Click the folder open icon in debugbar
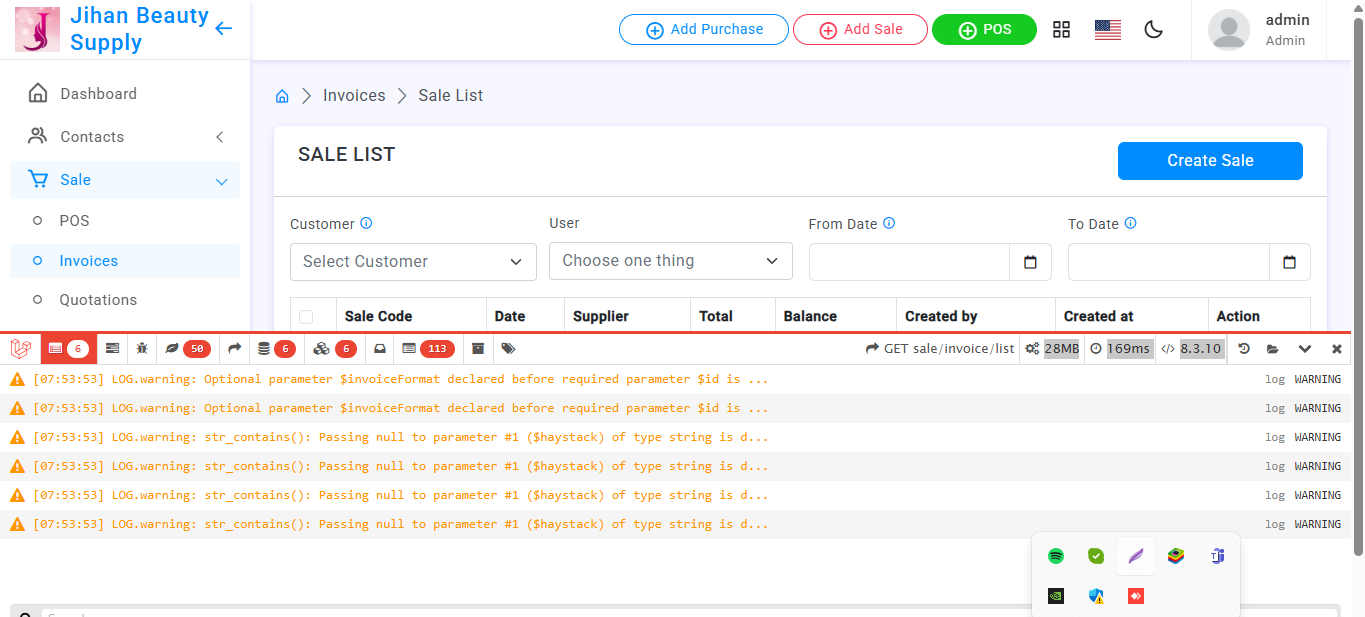The height and width of the screenshot is (617, 1365). point(1272,349)
